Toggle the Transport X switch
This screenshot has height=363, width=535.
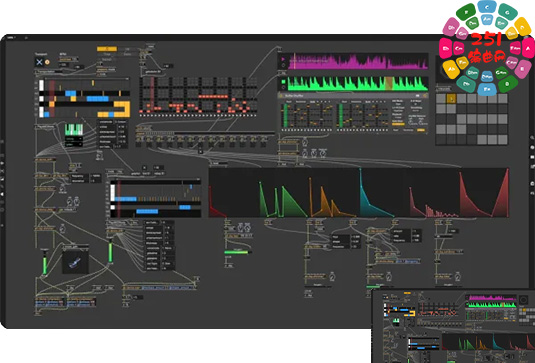click(39, 62)
